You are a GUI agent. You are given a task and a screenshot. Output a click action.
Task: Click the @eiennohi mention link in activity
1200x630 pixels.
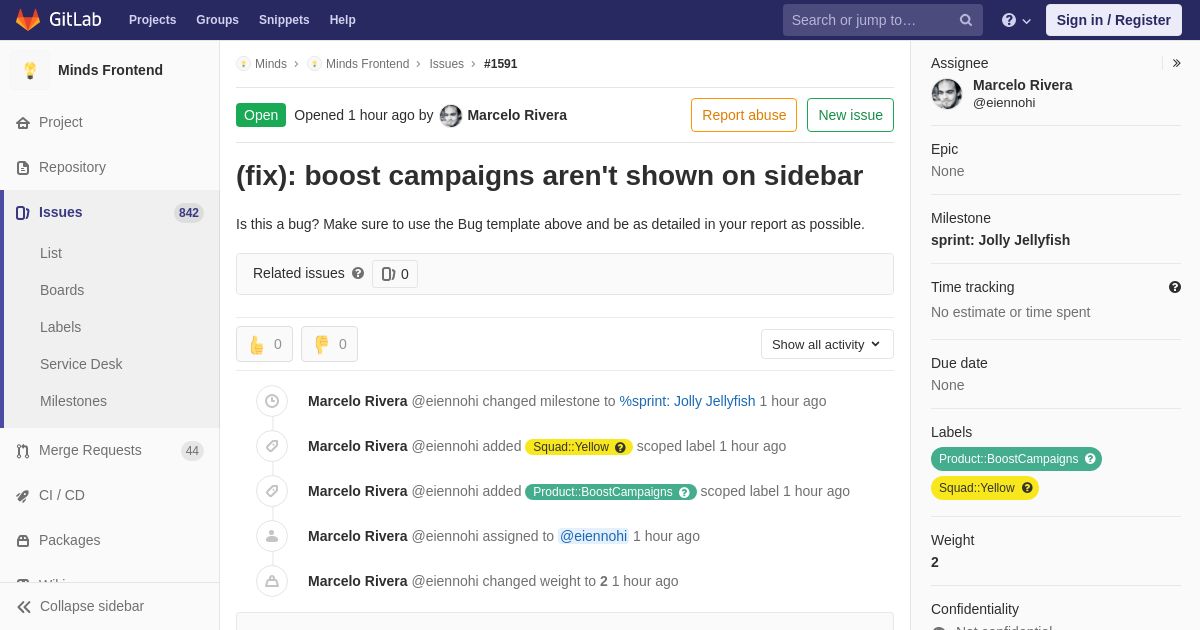593,536
